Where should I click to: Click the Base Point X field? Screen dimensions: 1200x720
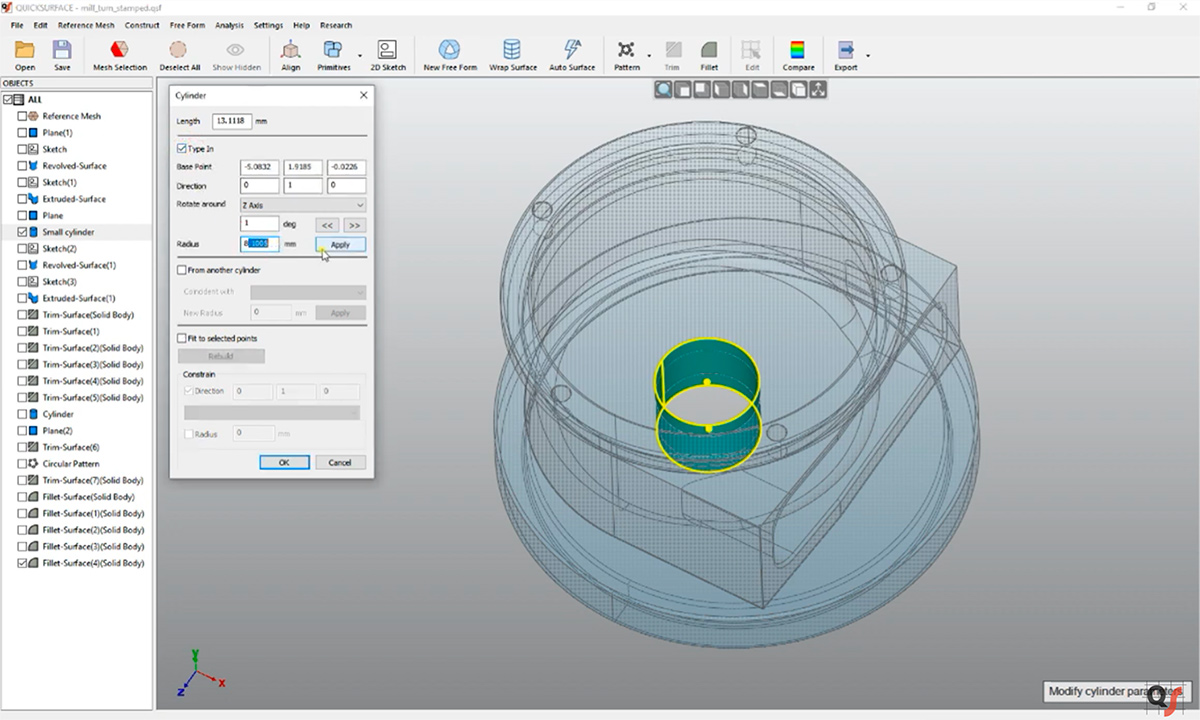(260, 167)
